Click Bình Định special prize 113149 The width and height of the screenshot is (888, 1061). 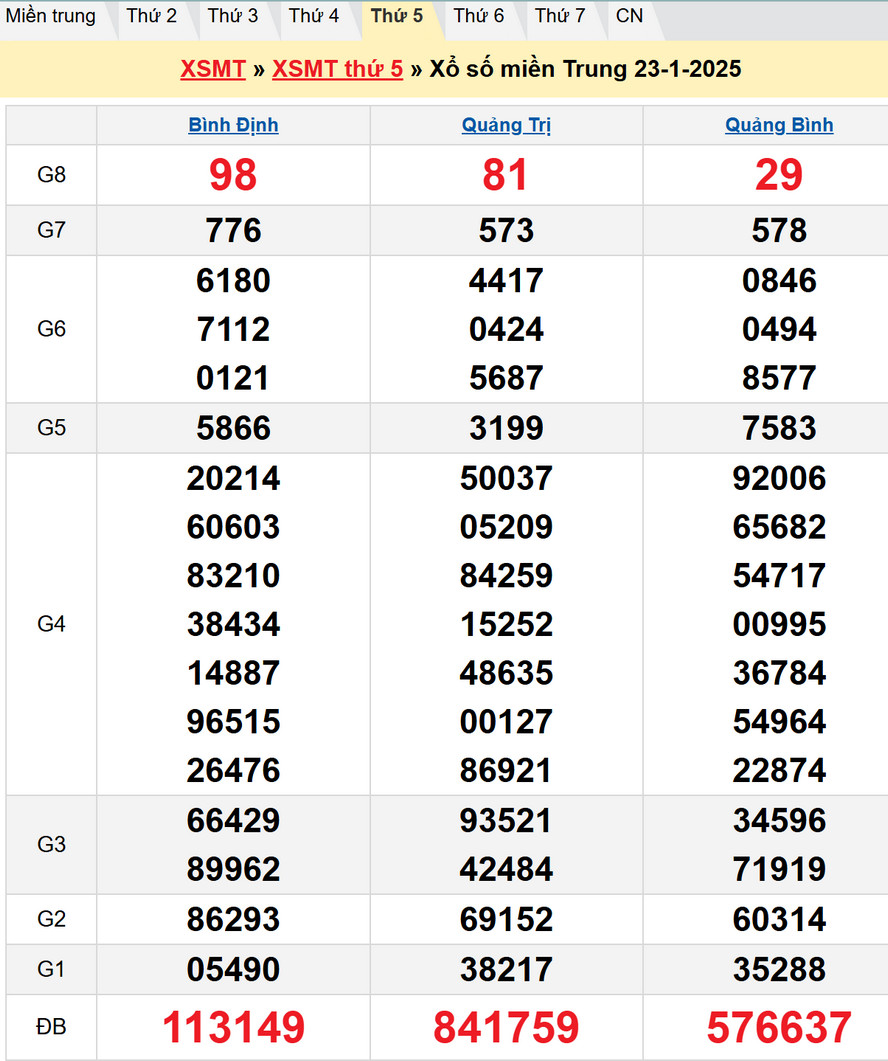tap(233, 1028)
